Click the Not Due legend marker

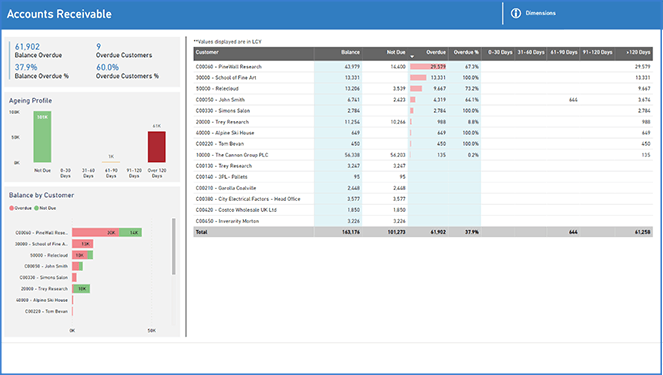(36, 208)
